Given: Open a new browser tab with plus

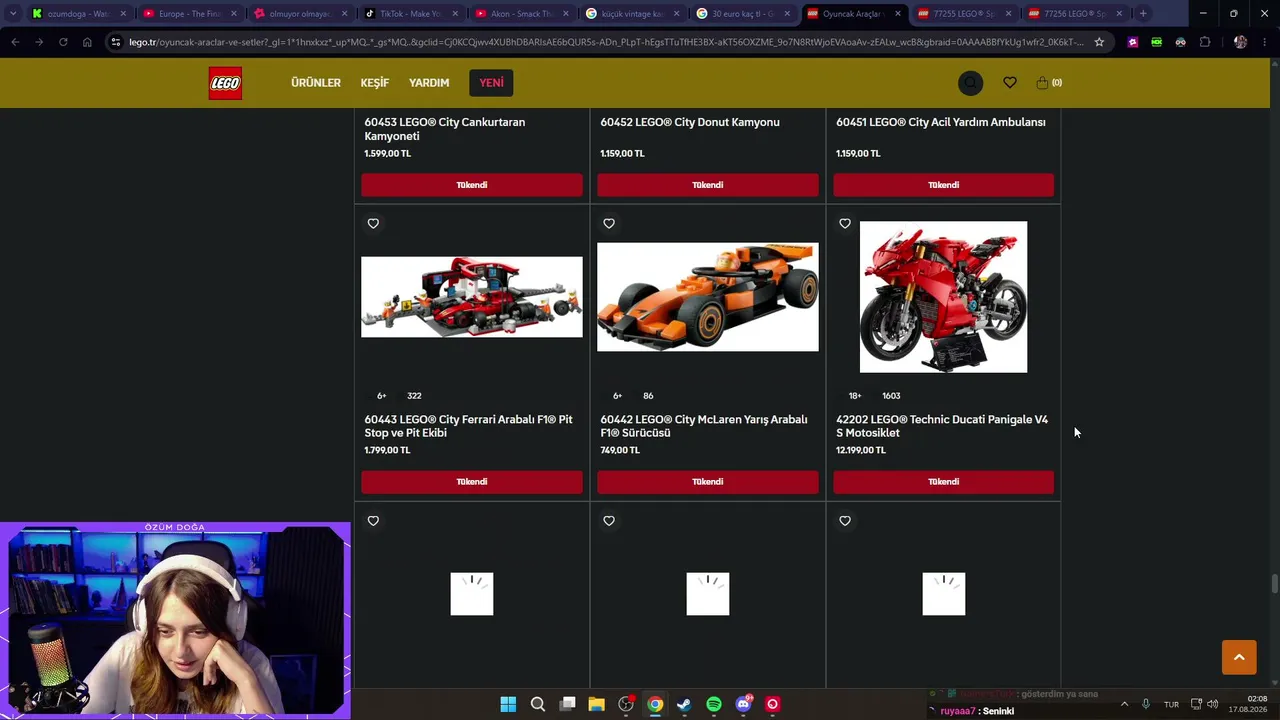Looking at the screenshot, I should pyautogui.click(x=1143, y=14).
